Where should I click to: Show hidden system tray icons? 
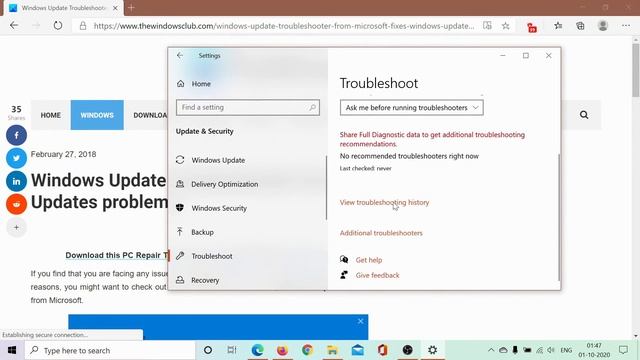tap(491, 350)
